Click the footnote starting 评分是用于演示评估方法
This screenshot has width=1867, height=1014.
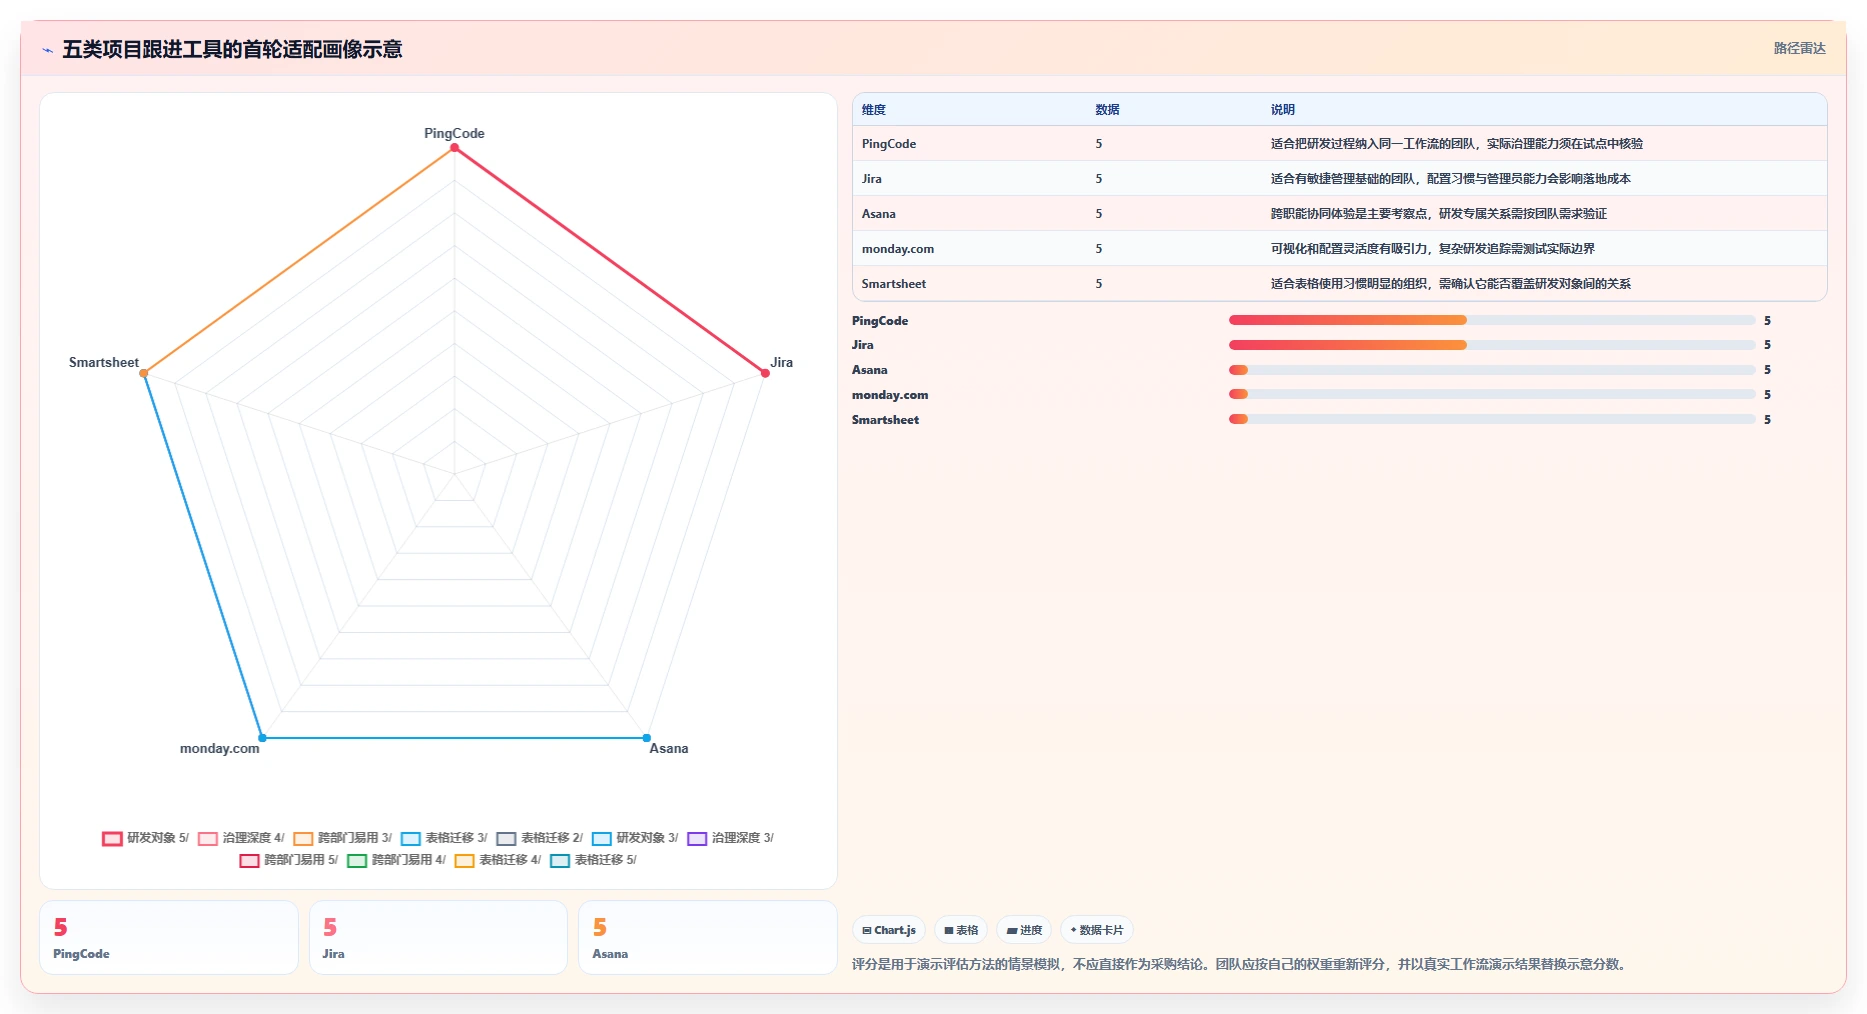tap(1241, 964)
